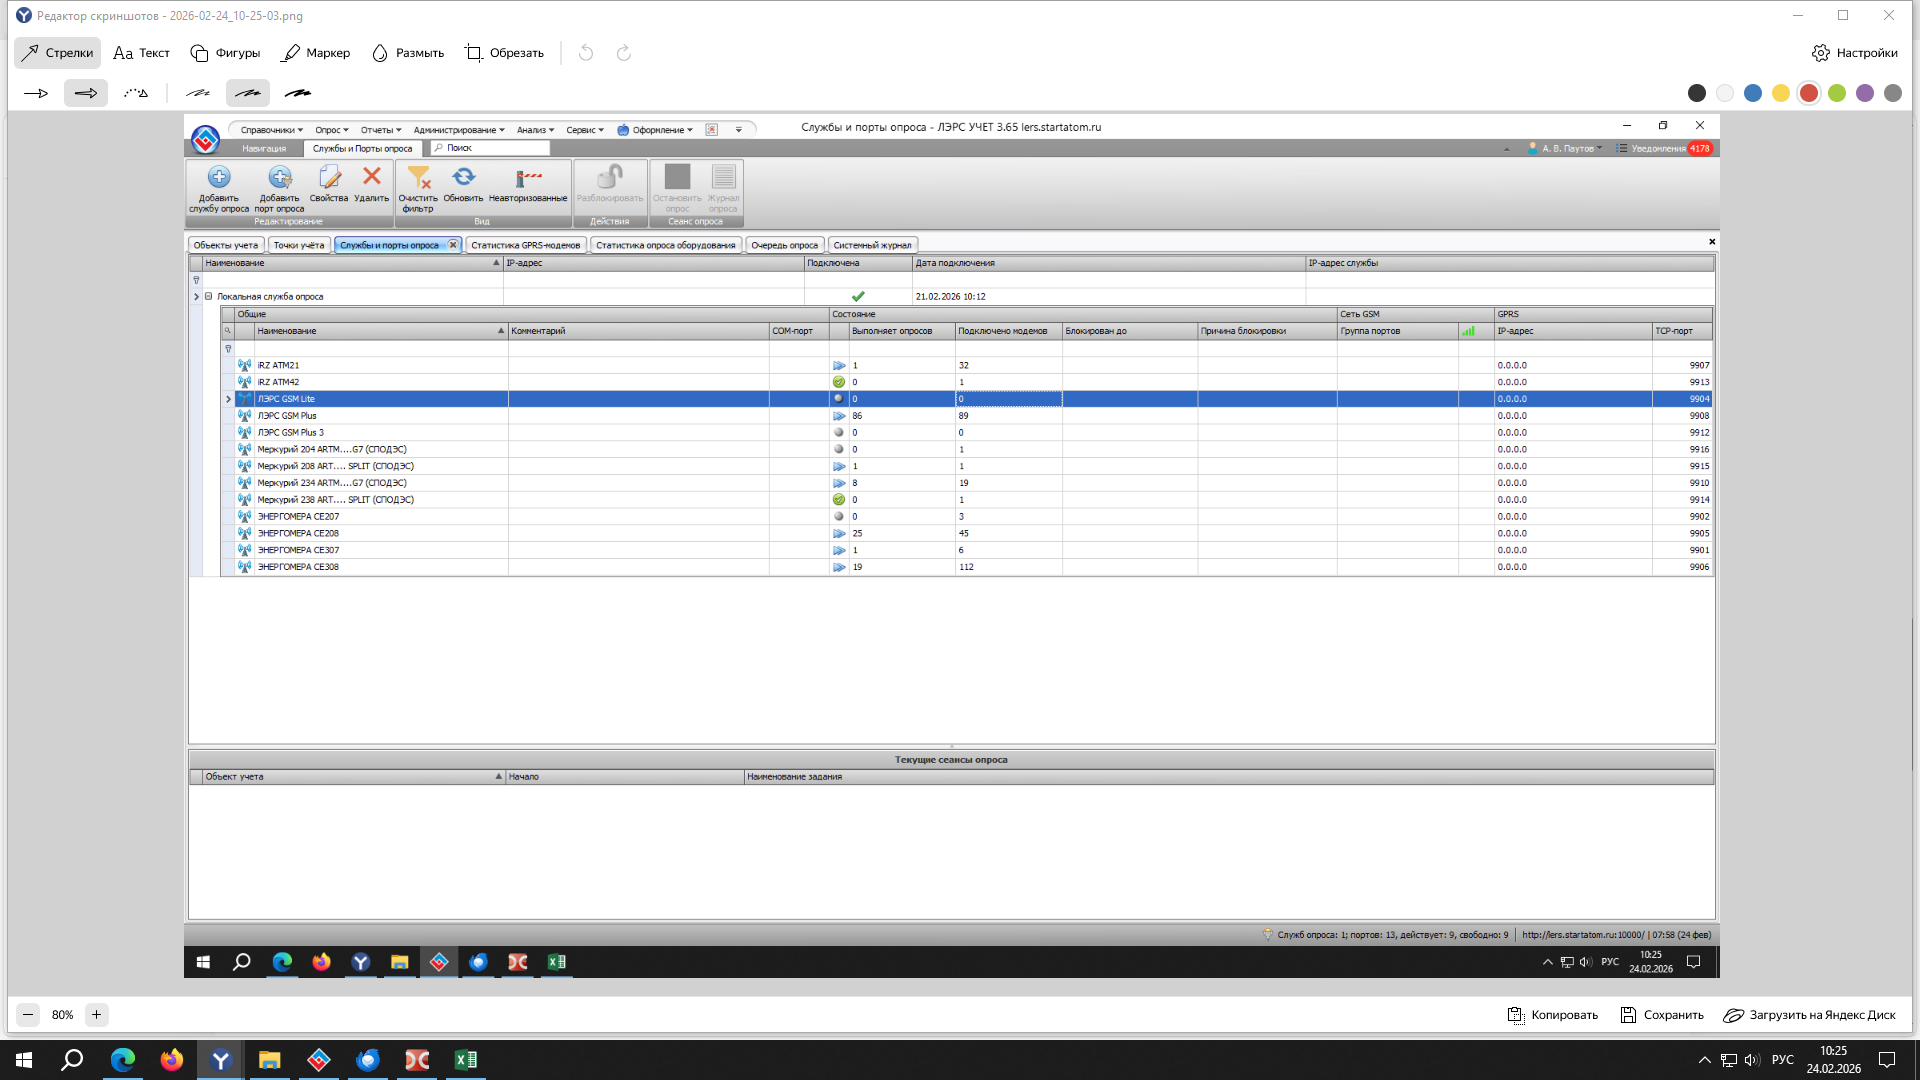This screenshot has height=1080, width=1920.
Task: Select the Стрелки arrow tool
Action: 57,53
